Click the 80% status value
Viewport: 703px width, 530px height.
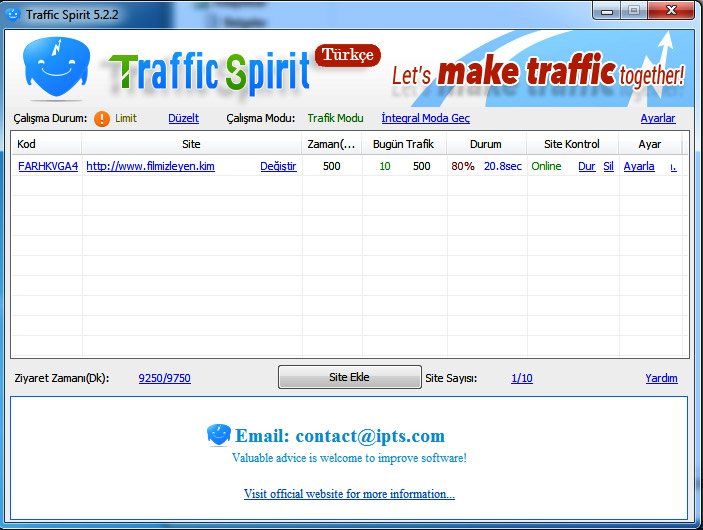point(463,166)
